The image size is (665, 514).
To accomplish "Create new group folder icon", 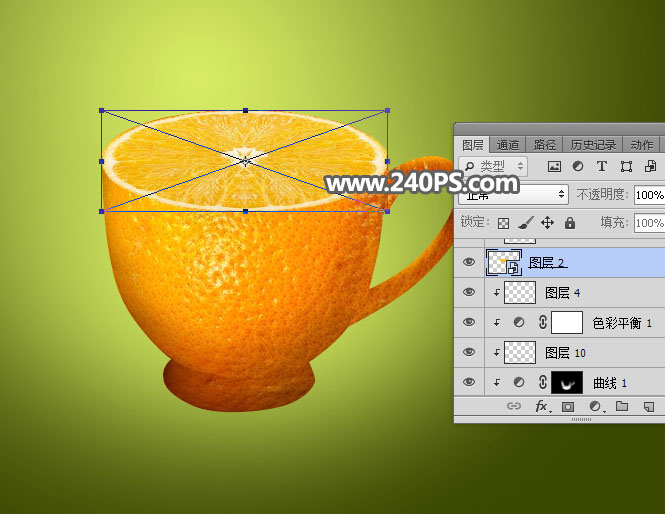I will pyautogui.click(x=622, y=406).
